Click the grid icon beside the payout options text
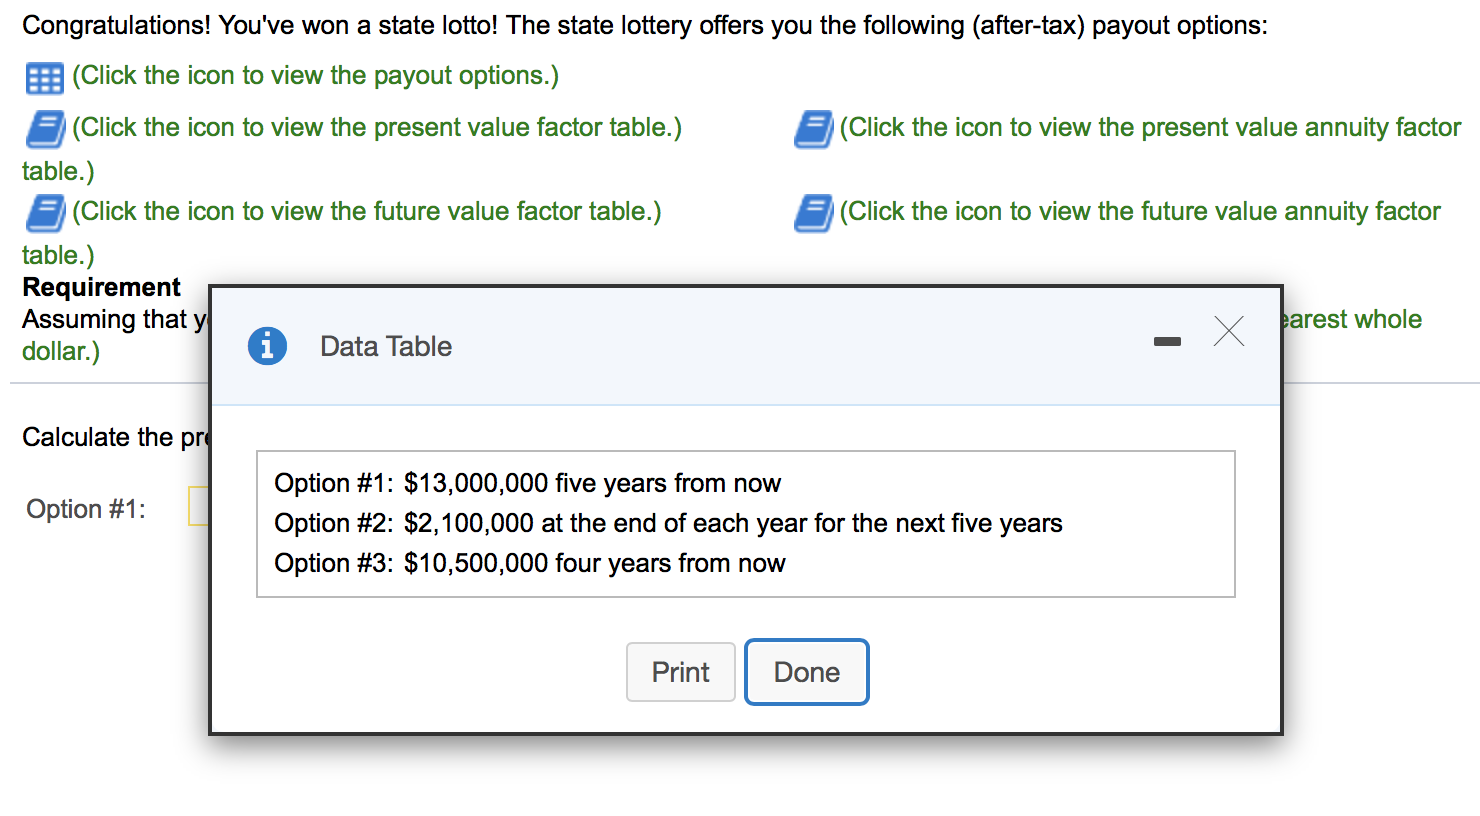Viewport: 1480px width, 816px height. tap(44, 78)
